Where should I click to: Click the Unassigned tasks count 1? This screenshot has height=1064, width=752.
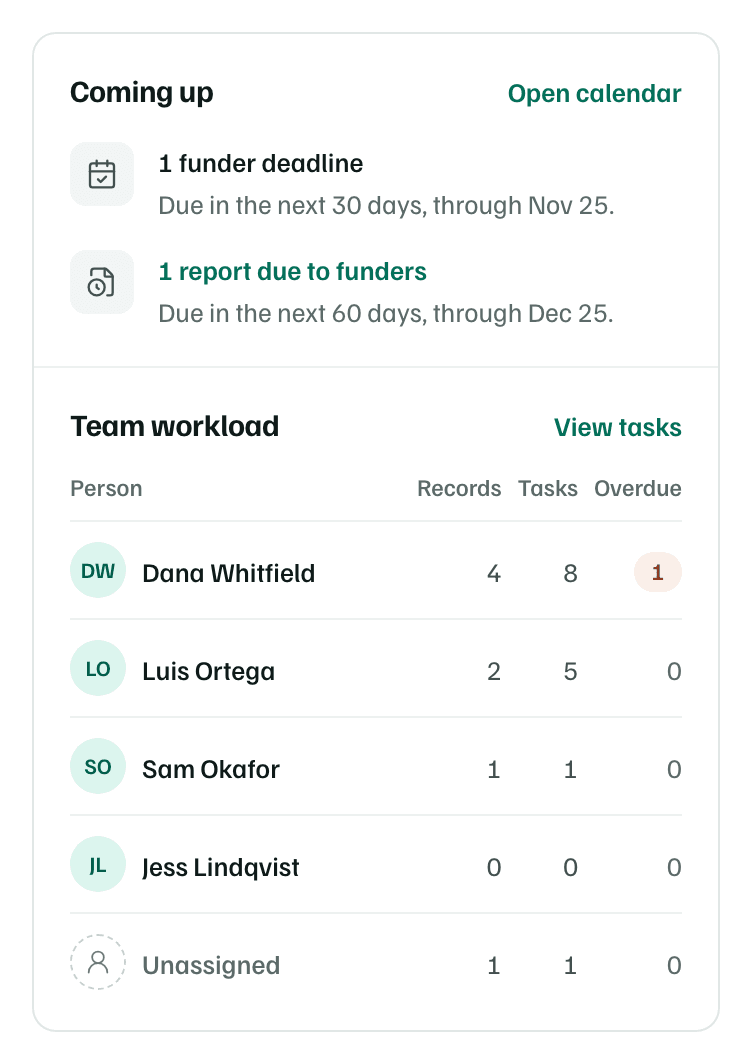tap(570, 966)
